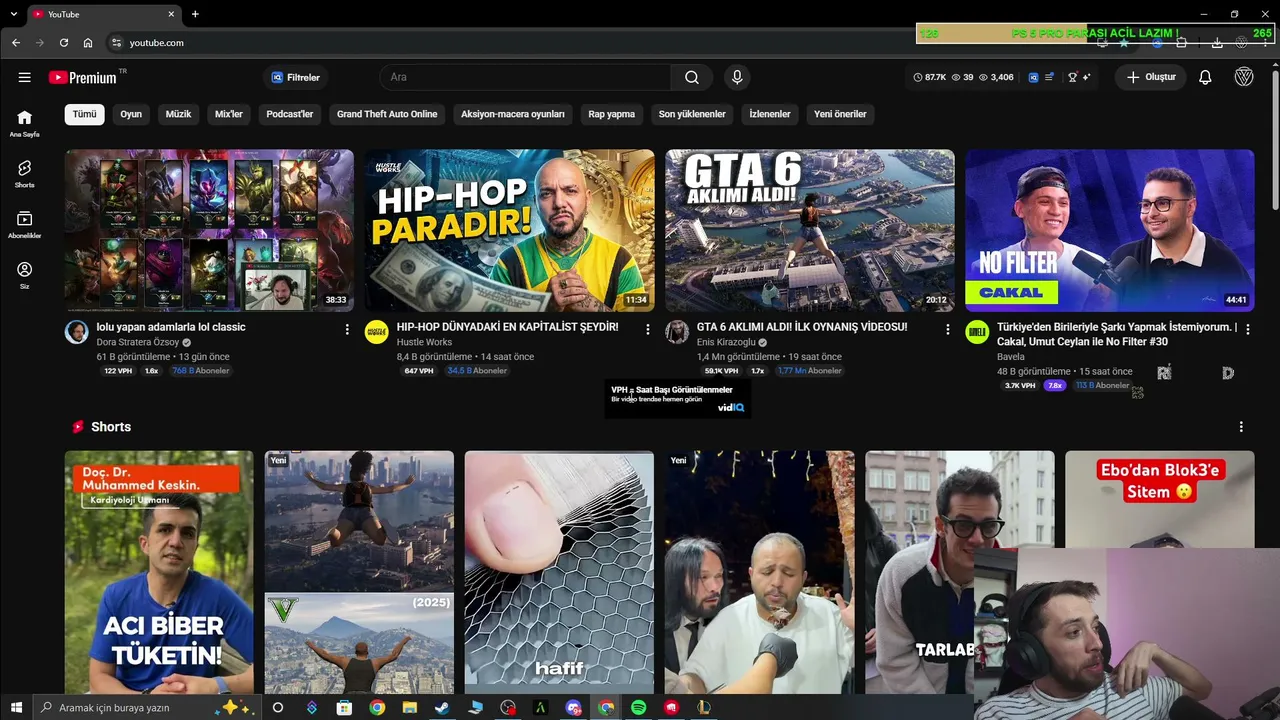Open File Explorer from the taskbar
1280x720 pixels.
(409, 707)
